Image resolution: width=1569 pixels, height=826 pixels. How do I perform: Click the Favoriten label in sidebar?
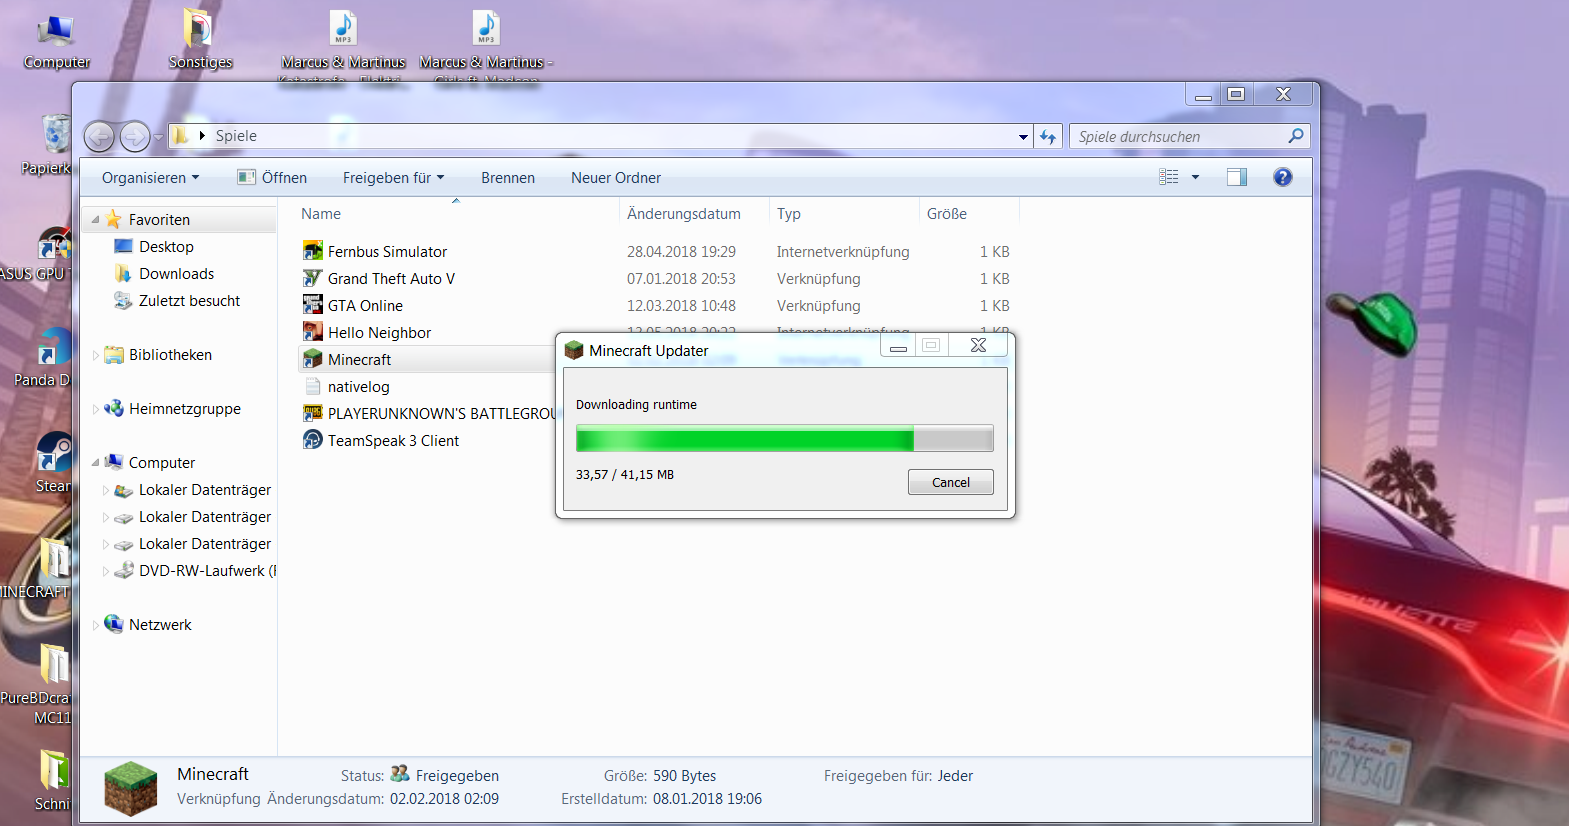[159, 220]
